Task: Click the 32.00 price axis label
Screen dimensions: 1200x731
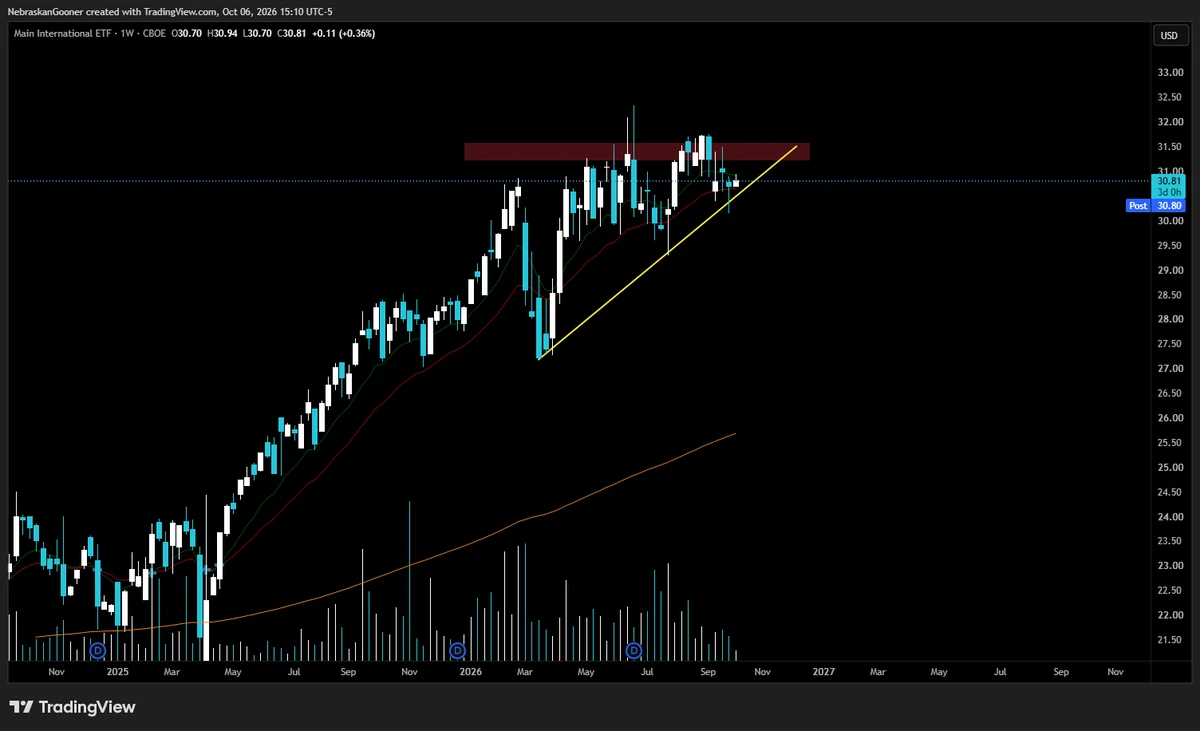Action: click(x=1169, y=122)
